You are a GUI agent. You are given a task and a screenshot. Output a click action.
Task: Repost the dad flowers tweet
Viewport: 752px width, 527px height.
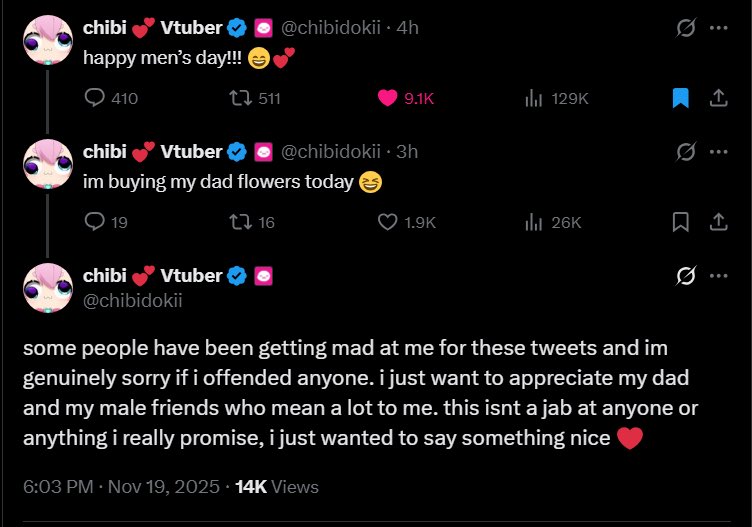point(239,222)
